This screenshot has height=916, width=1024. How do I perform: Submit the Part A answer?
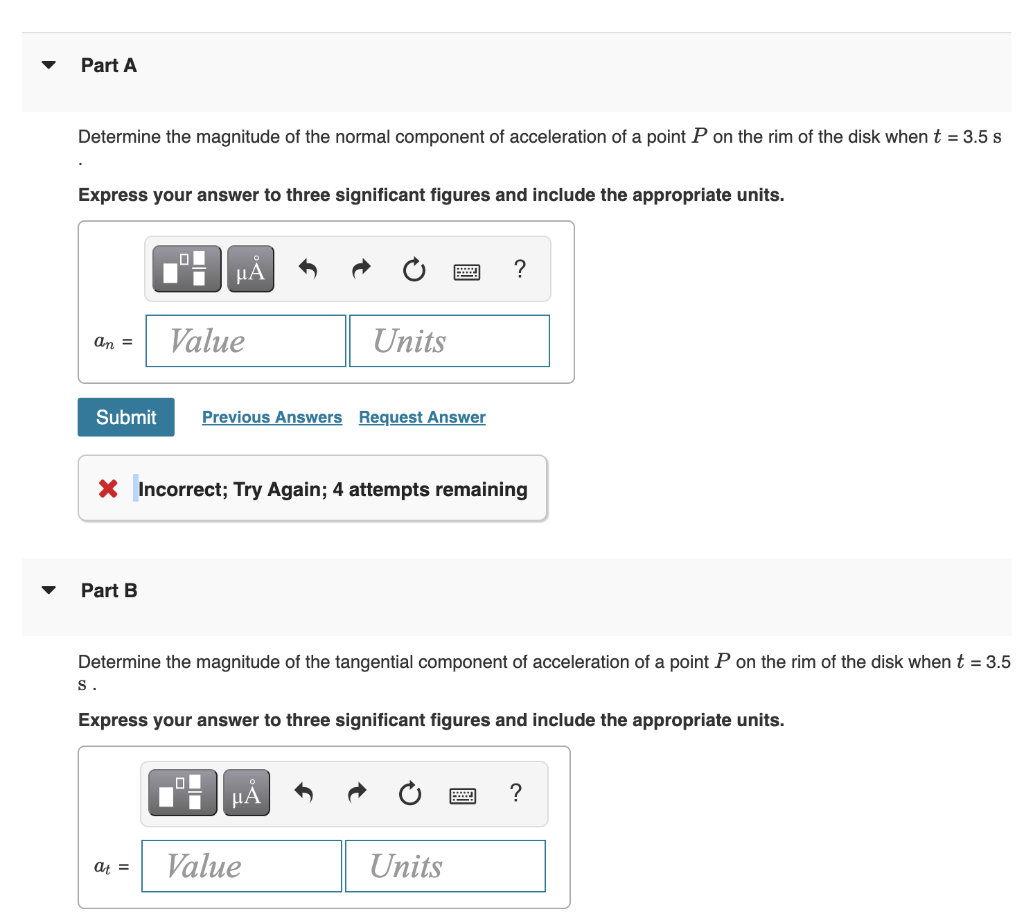126,417
